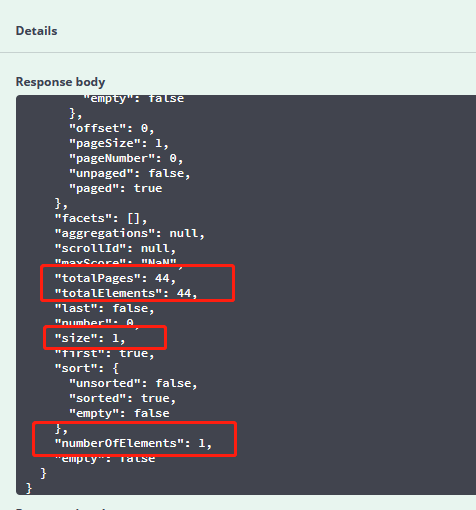Select the "facets": [] line
The width and height of the screenshot is (476, 510).
pyautogui.click(x=101, y=218)
